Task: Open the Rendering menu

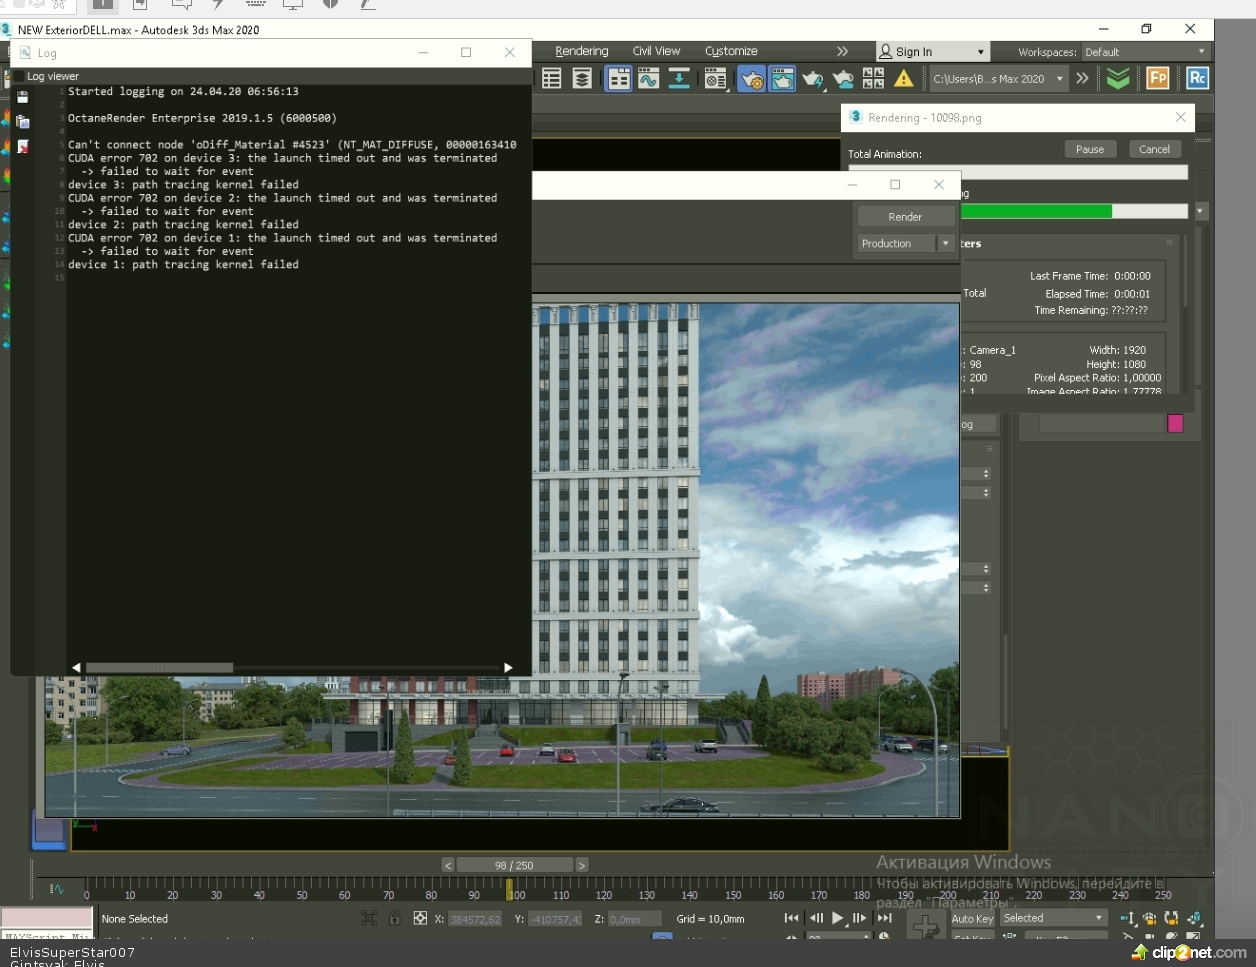Action: [581, 51]
